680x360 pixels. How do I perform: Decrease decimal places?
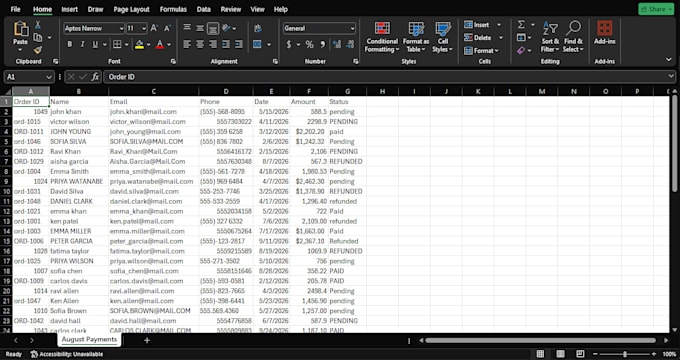pos(350,44)
